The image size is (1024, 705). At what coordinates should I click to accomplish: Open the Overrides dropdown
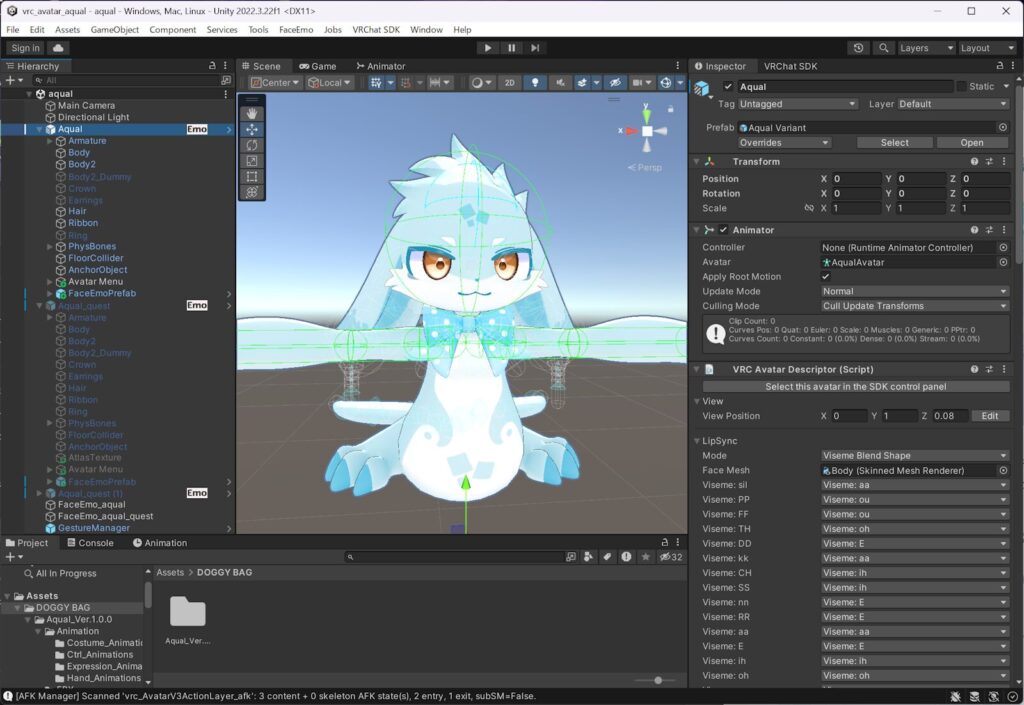pos(784,142)
